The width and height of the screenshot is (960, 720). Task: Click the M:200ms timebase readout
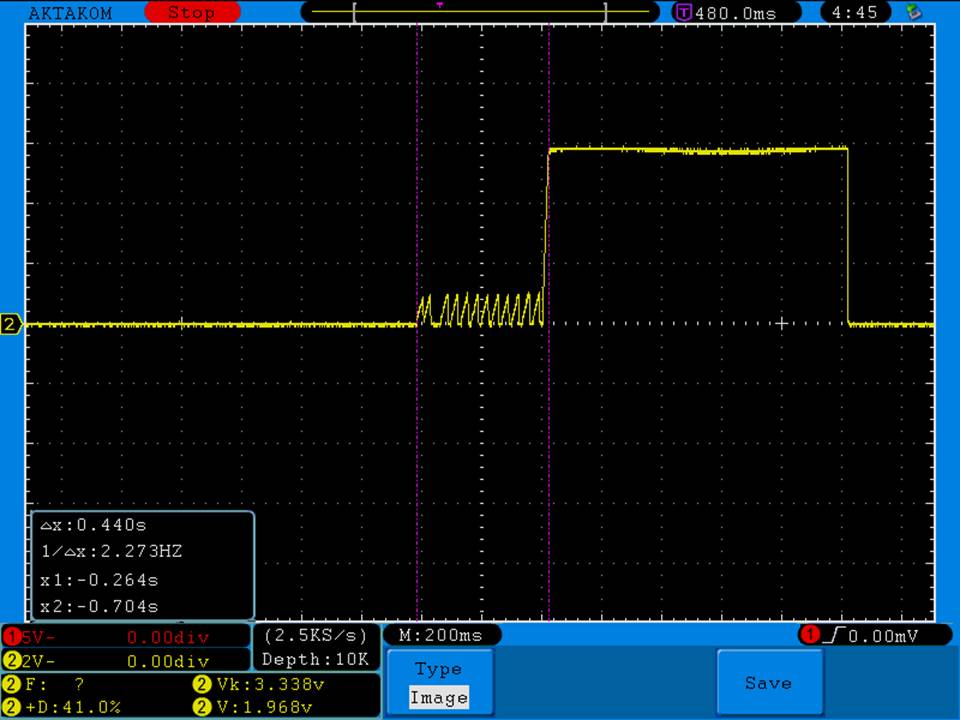tap(440, 635)
